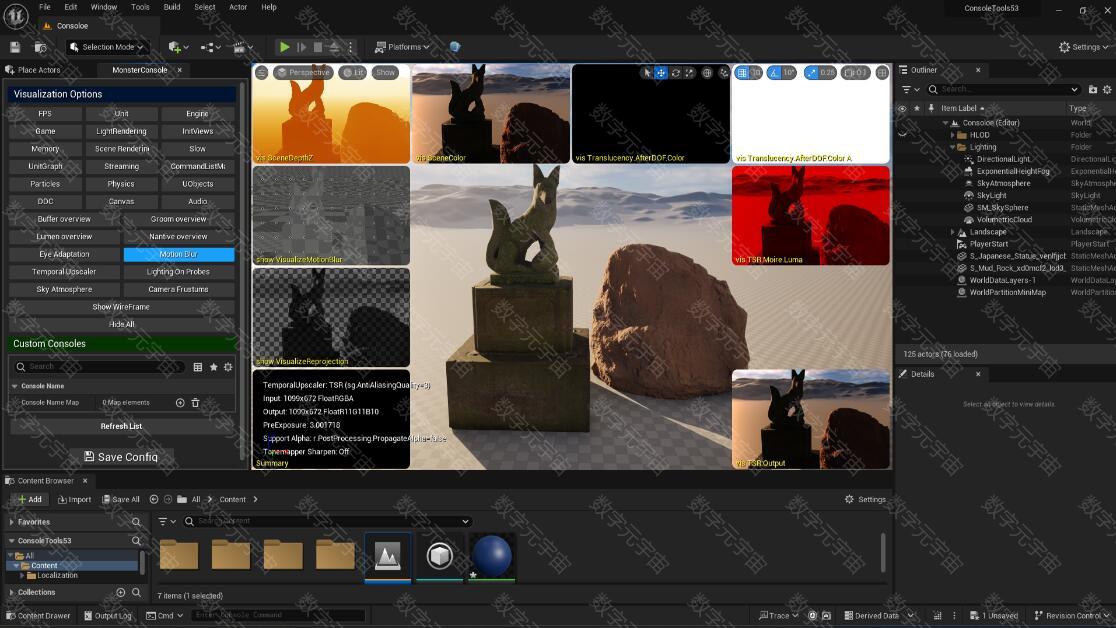1116x628 pixels.
Task: Open the Output Log from status bar
Action: point(107,616)
